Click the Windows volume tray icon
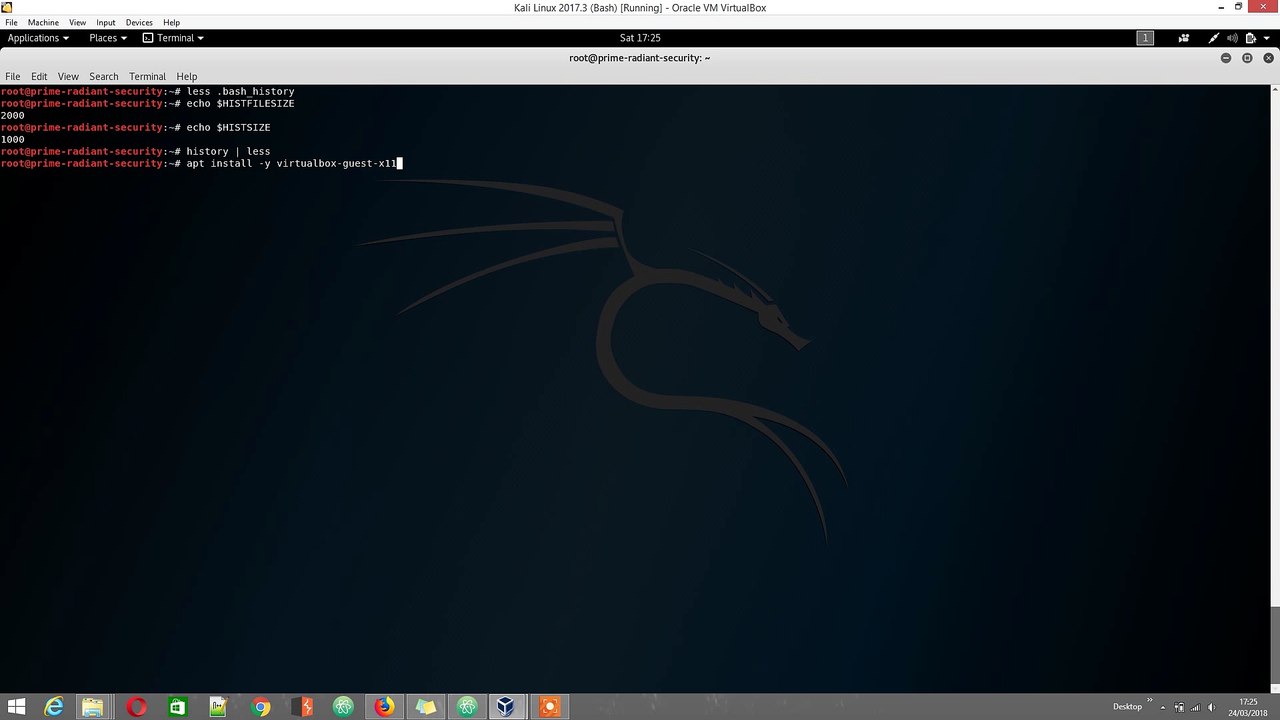Viewport: 1280px width, 720px height. click(x=1211, y=707)
